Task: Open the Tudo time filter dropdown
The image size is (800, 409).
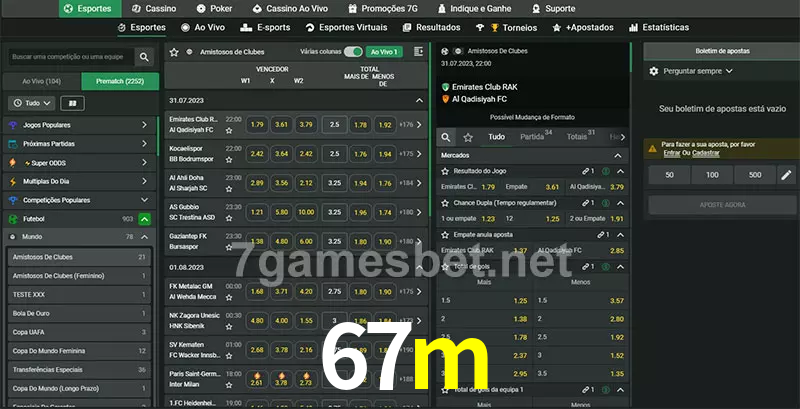Action: pos(31,103)
